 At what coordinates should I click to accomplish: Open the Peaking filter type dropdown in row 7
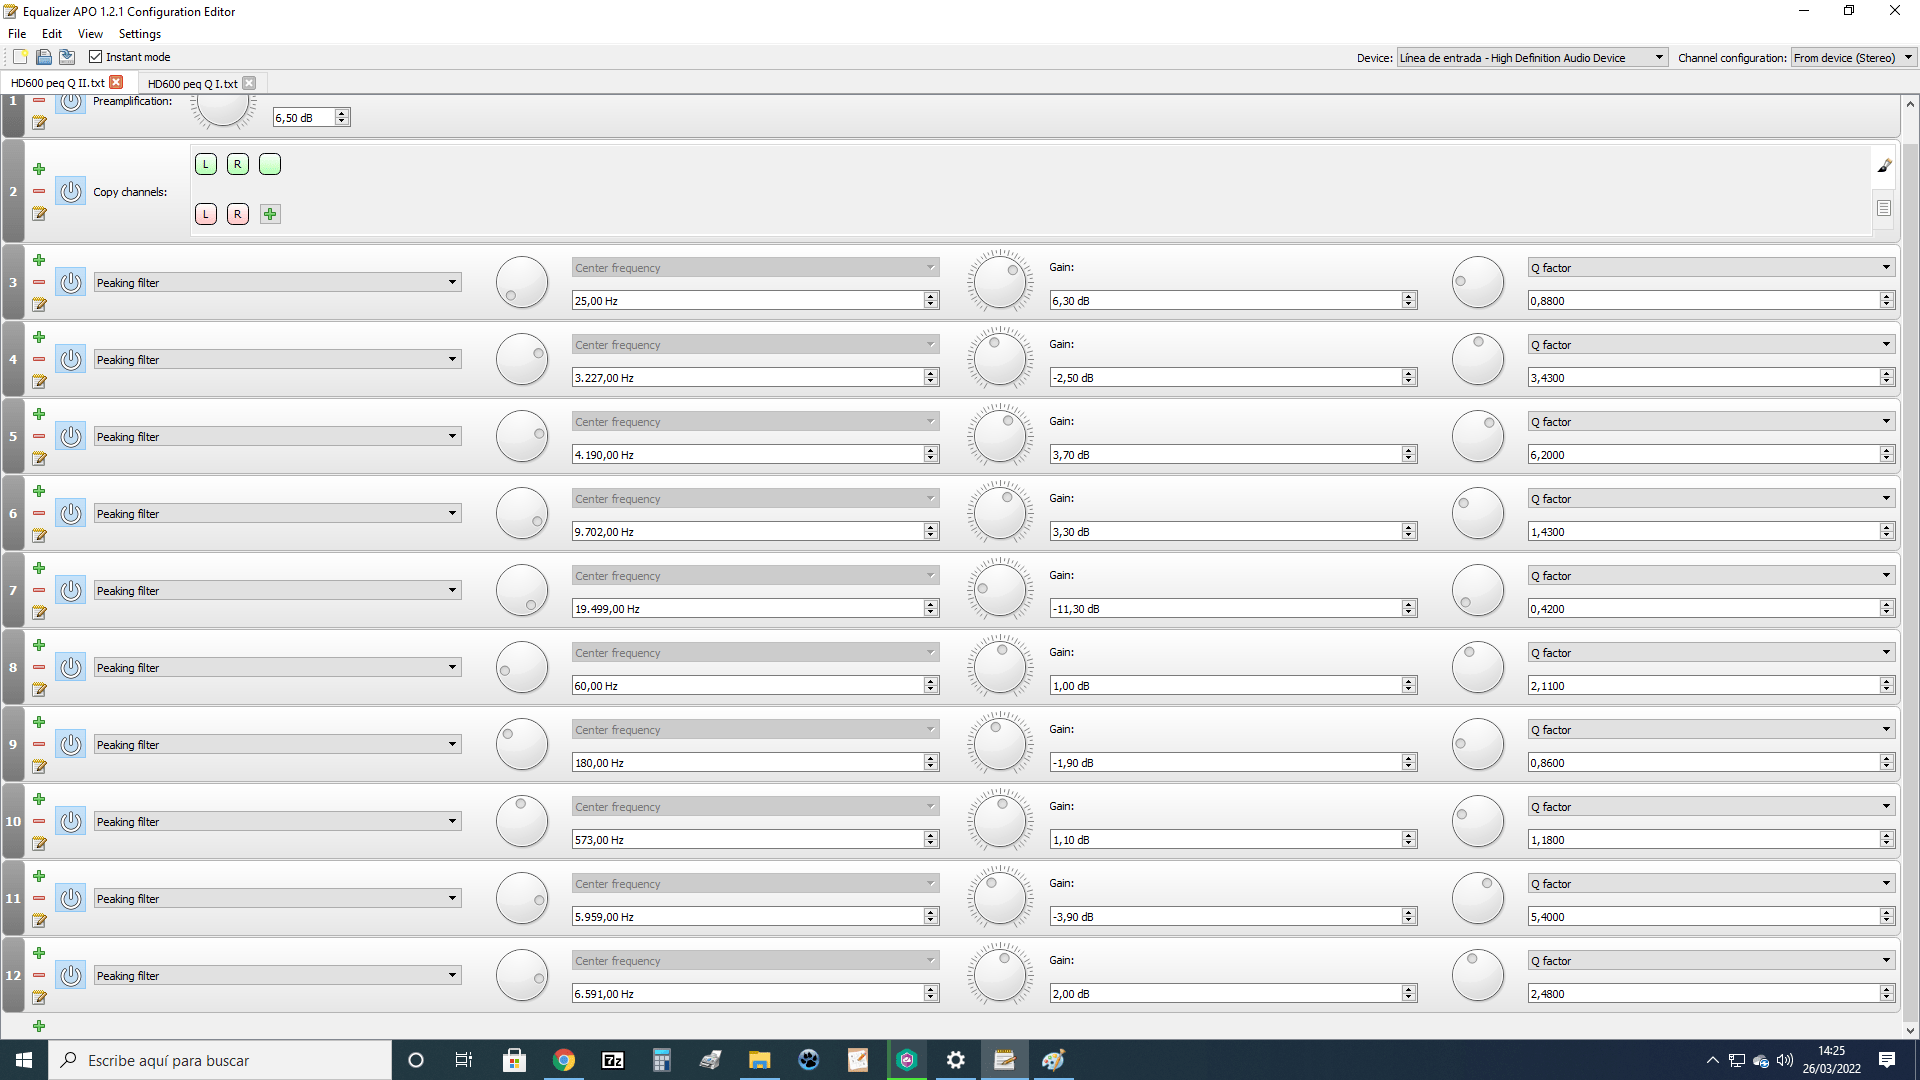(278, 591)
